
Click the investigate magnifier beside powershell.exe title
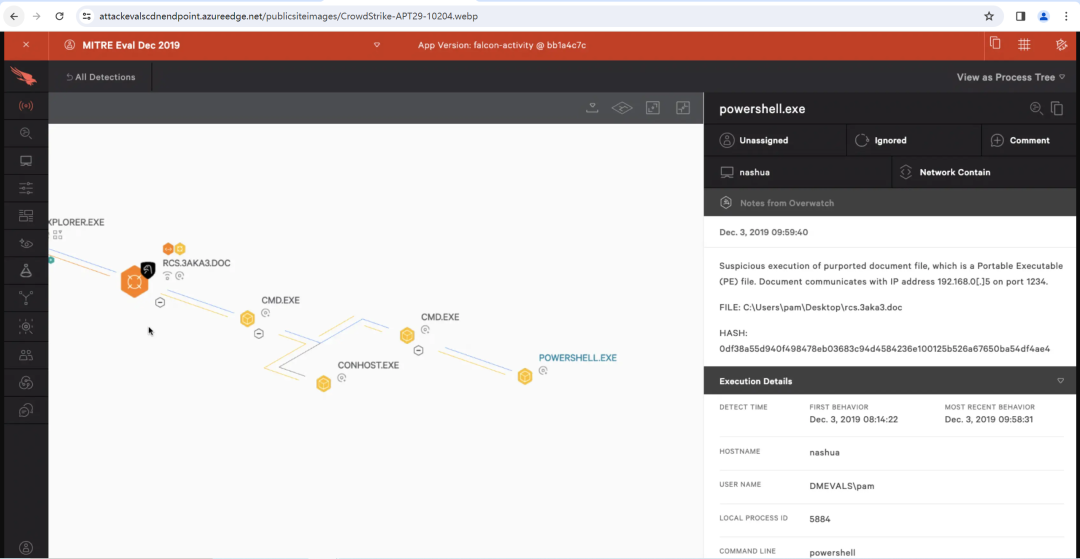(1036, 108)
